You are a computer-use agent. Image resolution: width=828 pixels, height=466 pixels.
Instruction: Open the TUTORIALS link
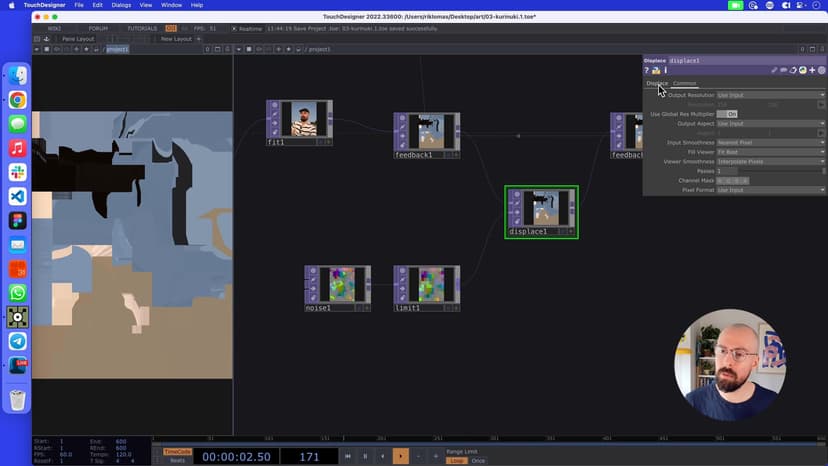pyautogui.click(x=142, y=28)
